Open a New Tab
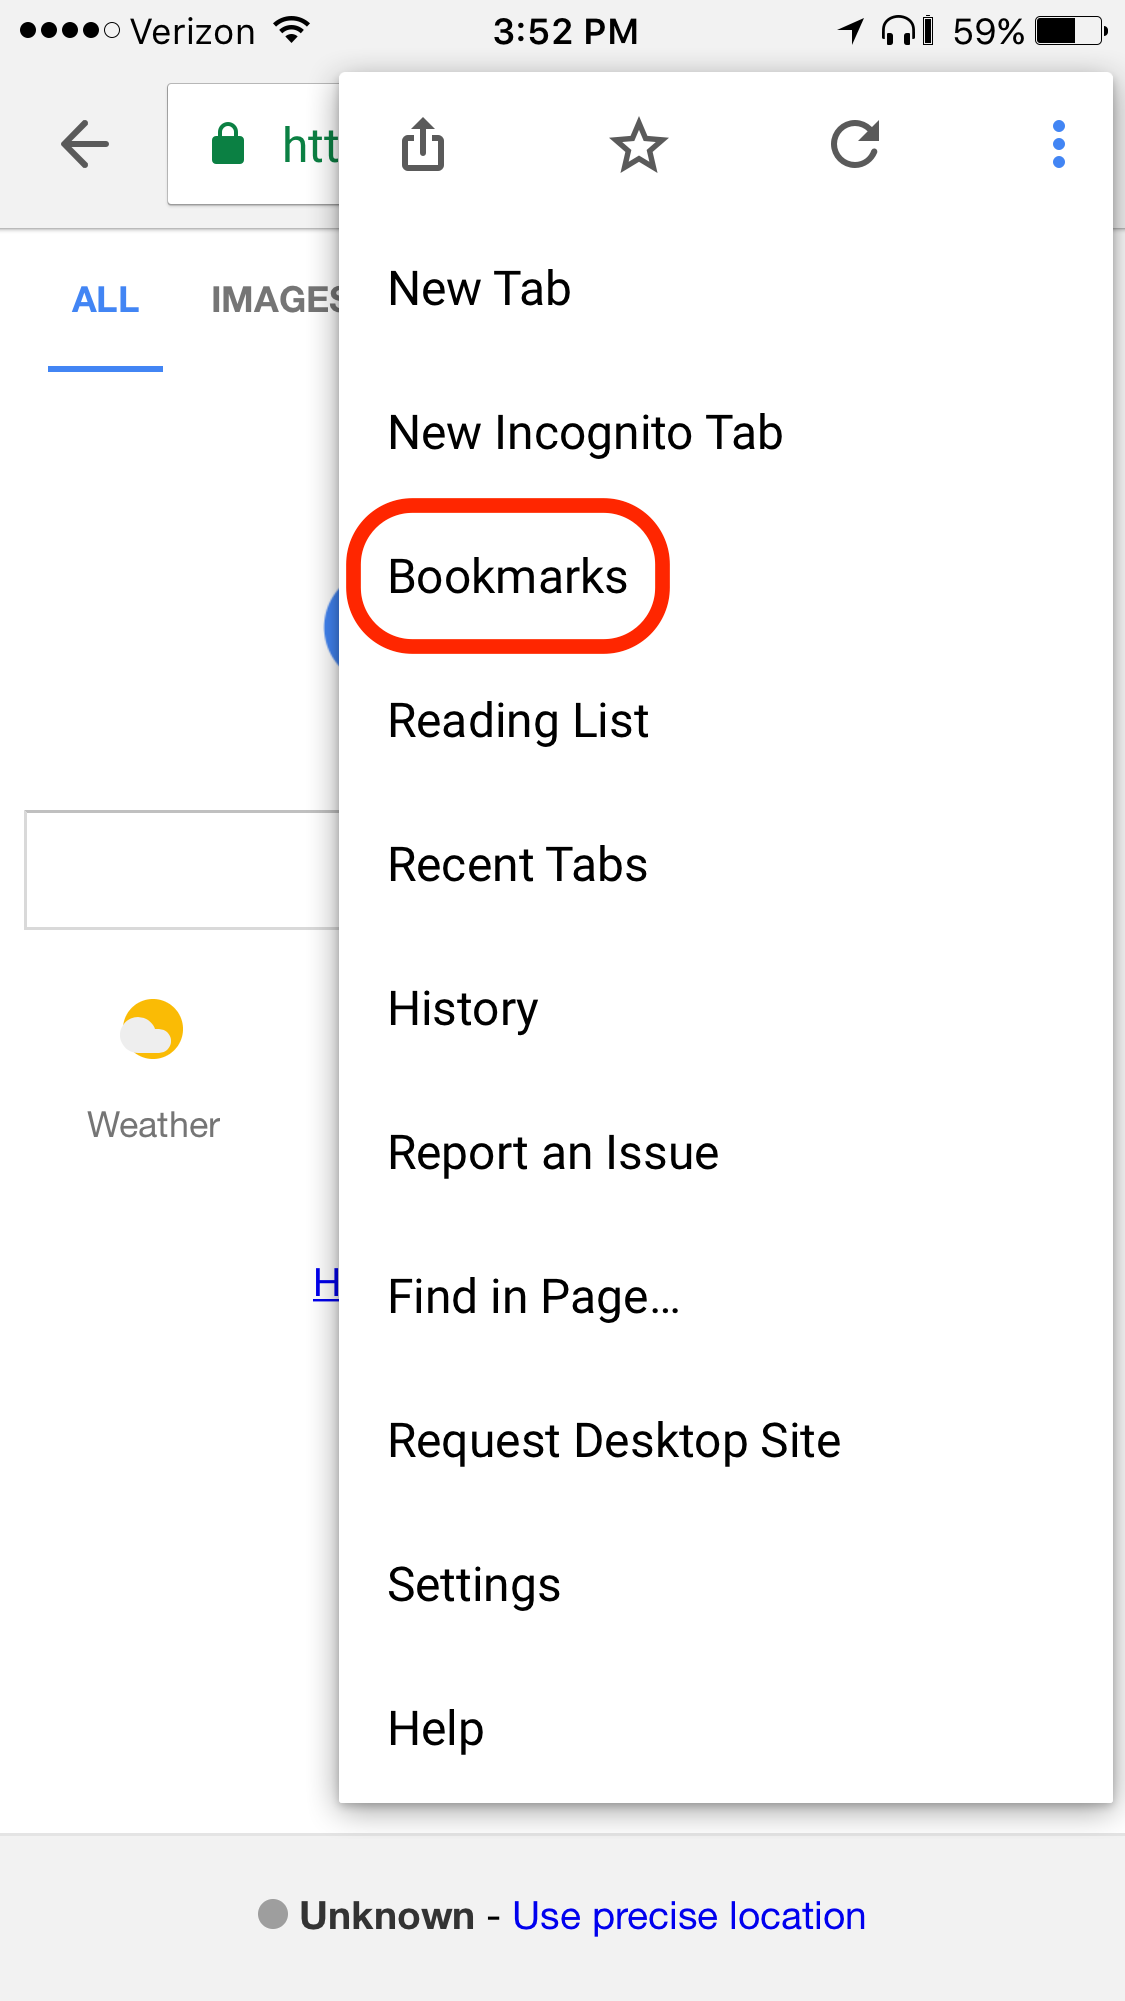 [x=479, y=289]
